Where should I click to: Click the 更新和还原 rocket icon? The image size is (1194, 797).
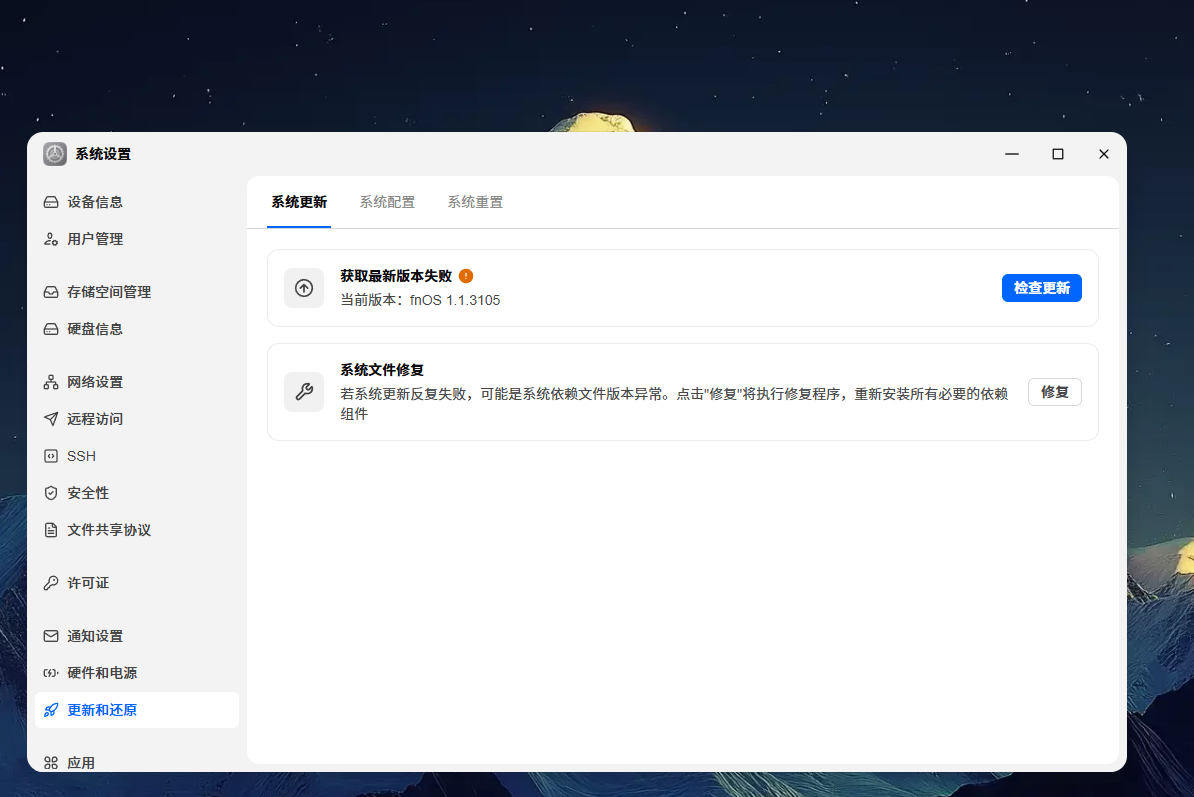coord(51,710)
